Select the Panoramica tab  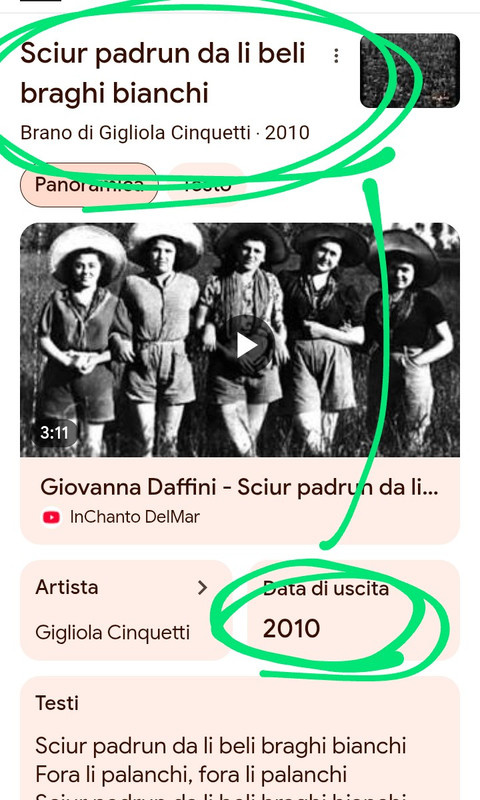(x=89, y=184)
